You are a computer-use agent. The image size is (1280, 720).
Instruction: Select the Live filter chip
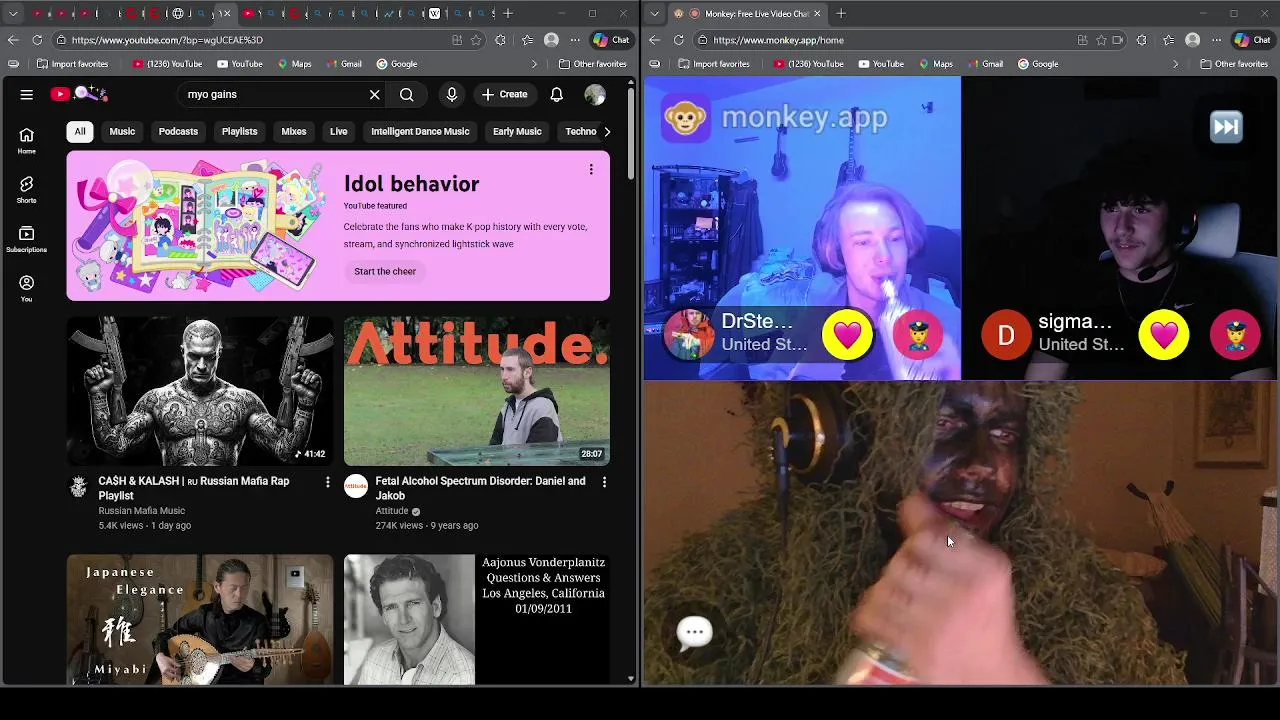[x=339, y=131]
